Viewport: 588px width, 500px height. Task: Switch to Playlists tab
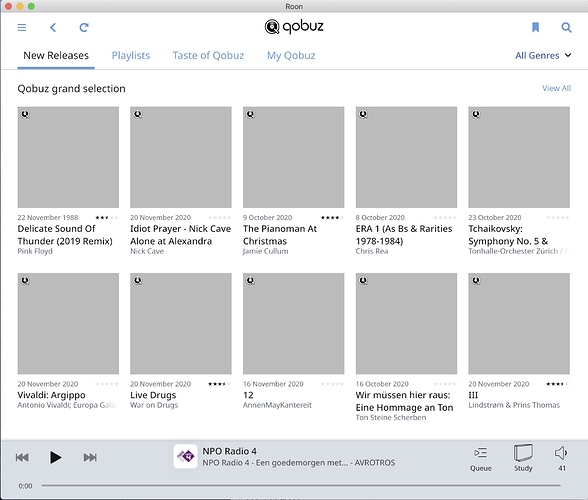point(130,56)
